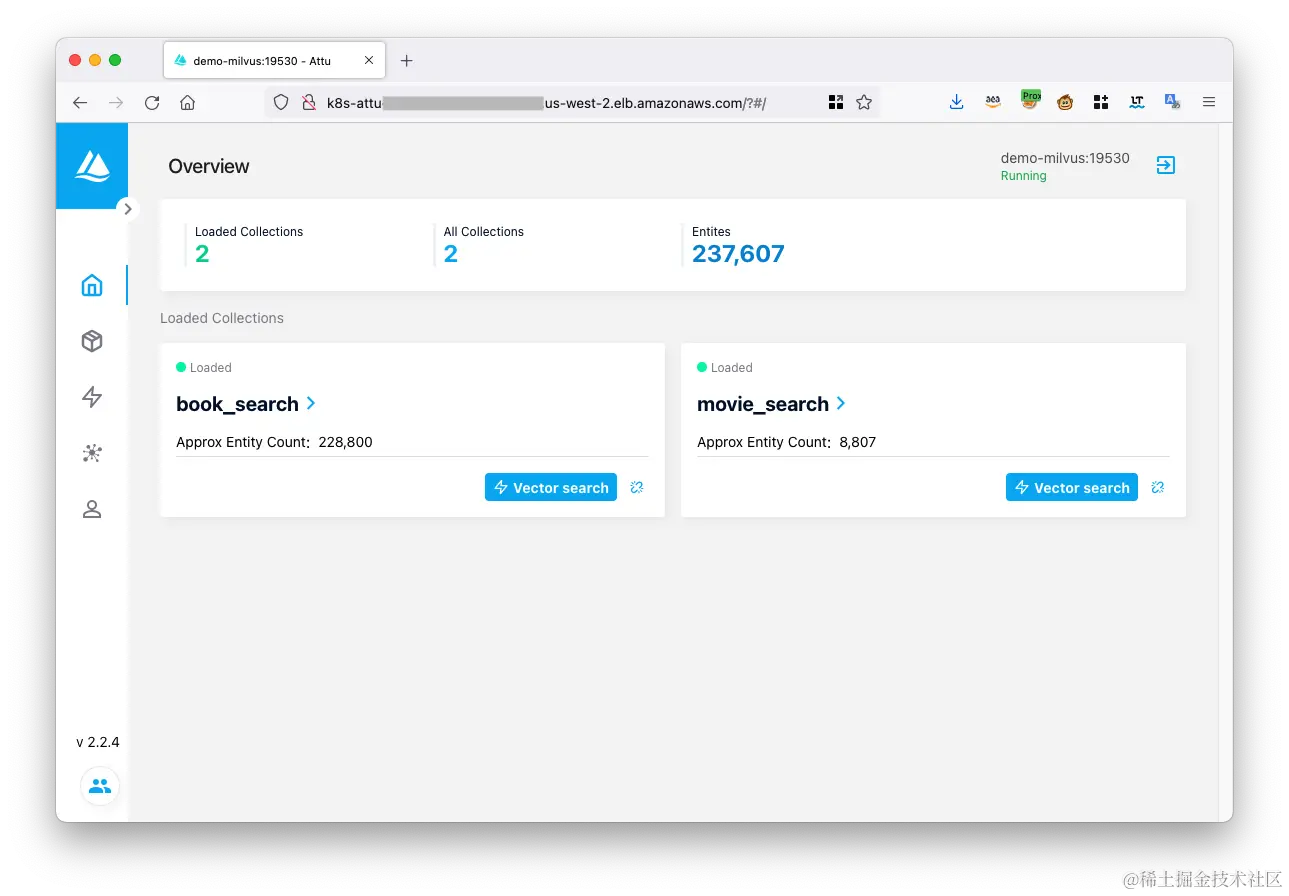The height and width of the screenshot is (896, 1289).
Task: Click the page vertical scrollbar
Action: (x=1225, y=471)
